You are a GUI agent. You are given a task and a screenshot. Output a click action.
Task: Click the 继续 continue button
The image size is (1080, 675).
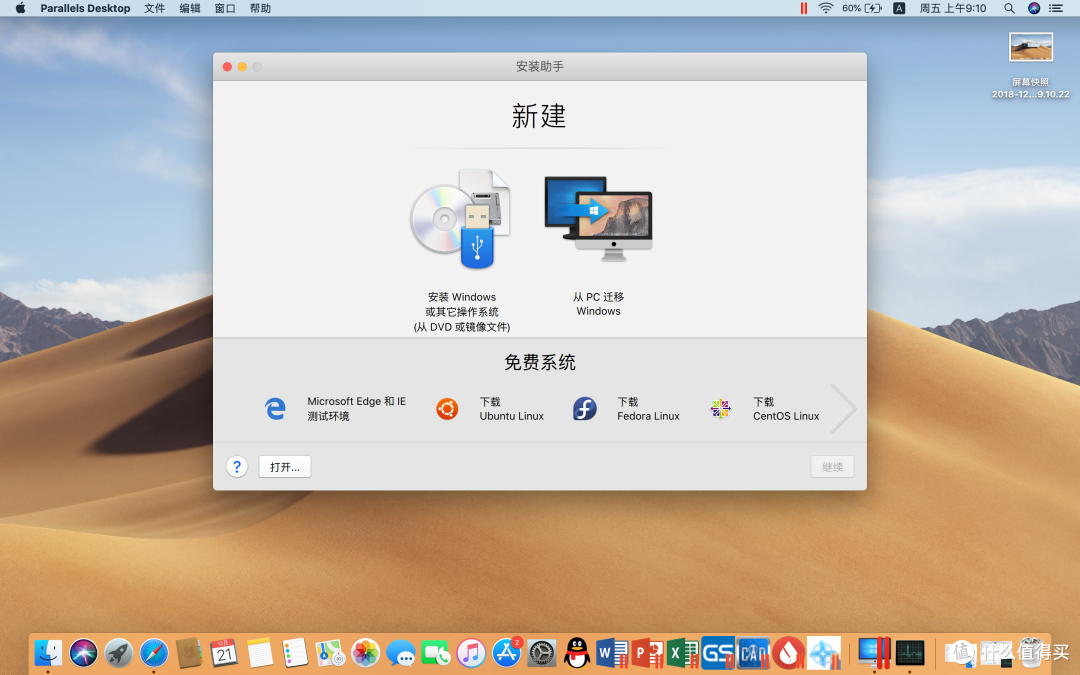pos(832,467)
